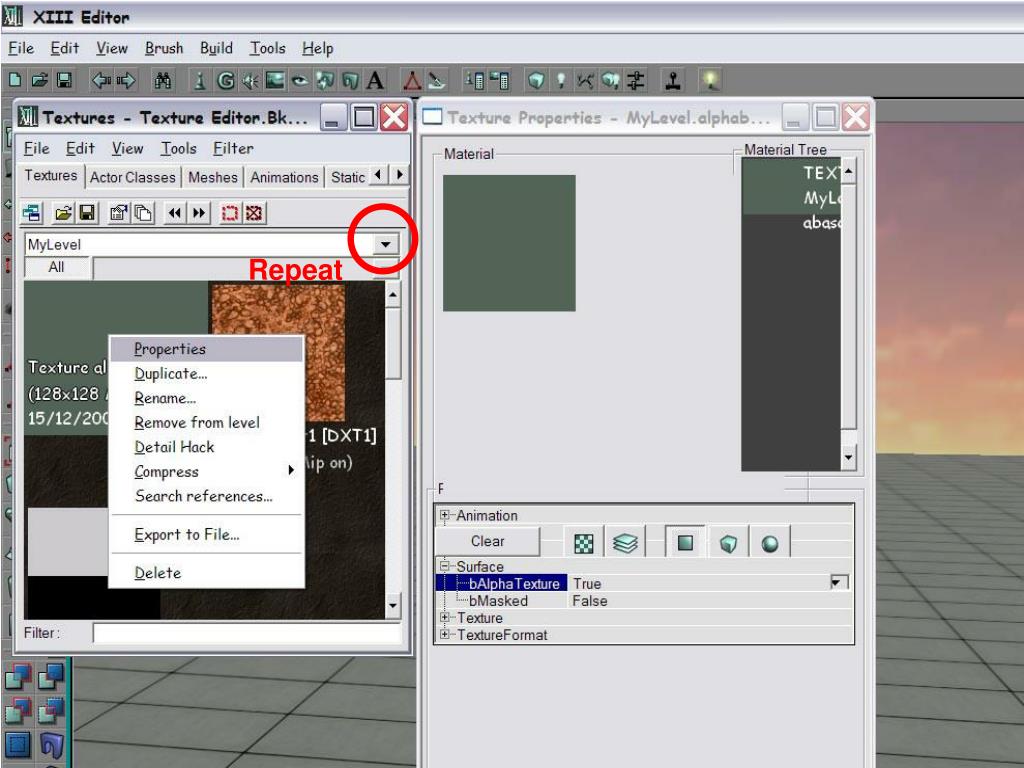Open the Brush menu in main menu bar

(164, 48)
